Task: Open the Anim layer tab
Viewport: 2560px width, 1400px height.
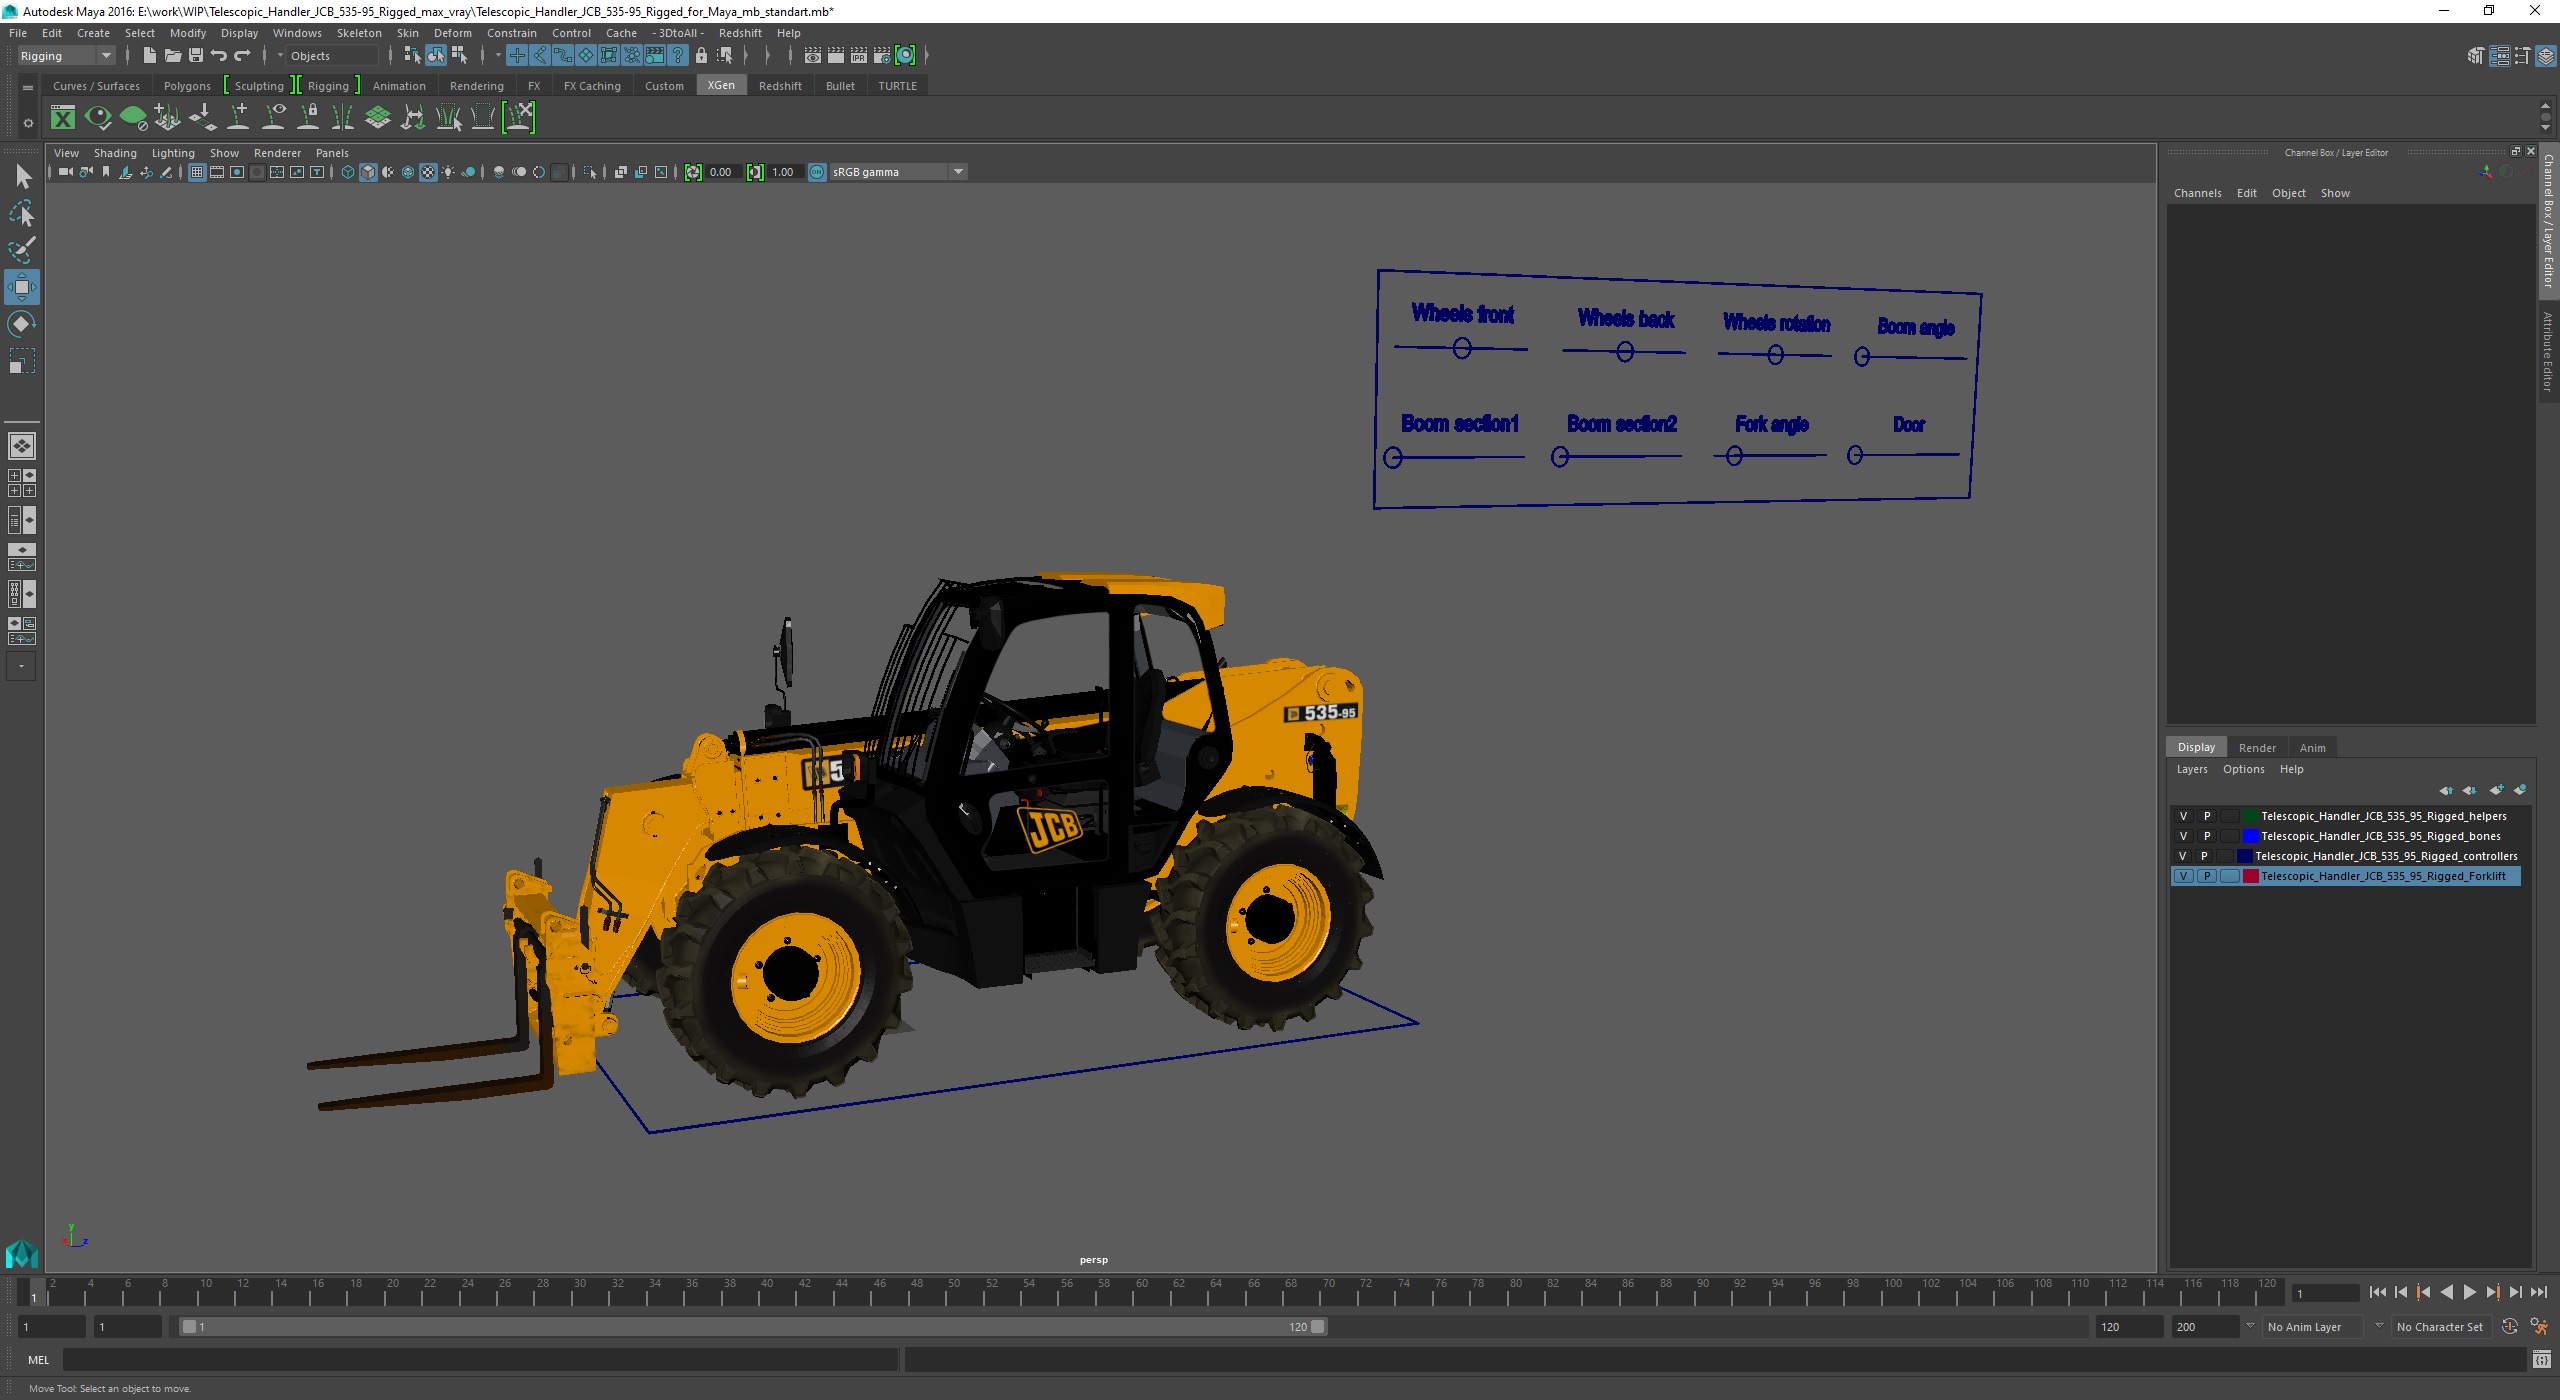Action: (2312, 748)
